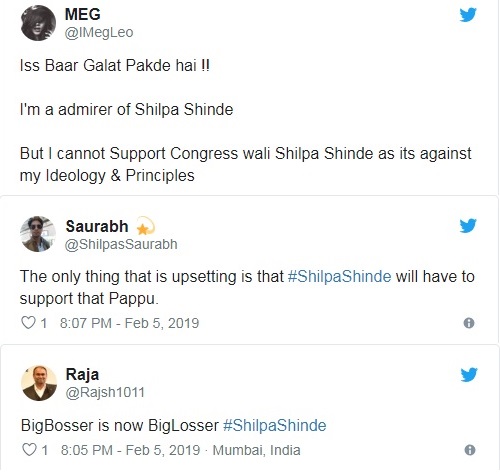The image size is (500, 475).
Task: Like Raja's BigLosser tweet with the heart
Action: [29, 450]
